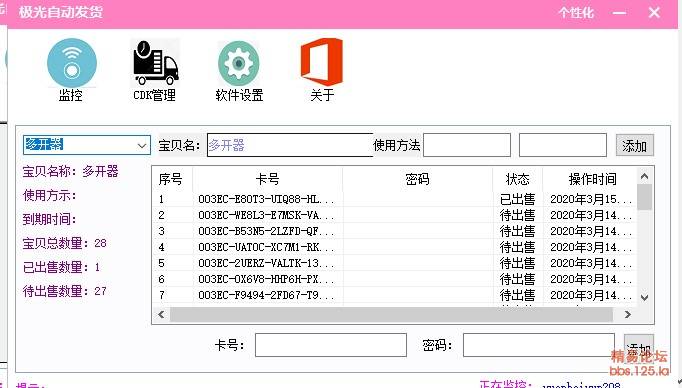Click the 操作时间 column header
Image resolution: width=682 pixels, height=388 pixels.
(x=592, y=179)
